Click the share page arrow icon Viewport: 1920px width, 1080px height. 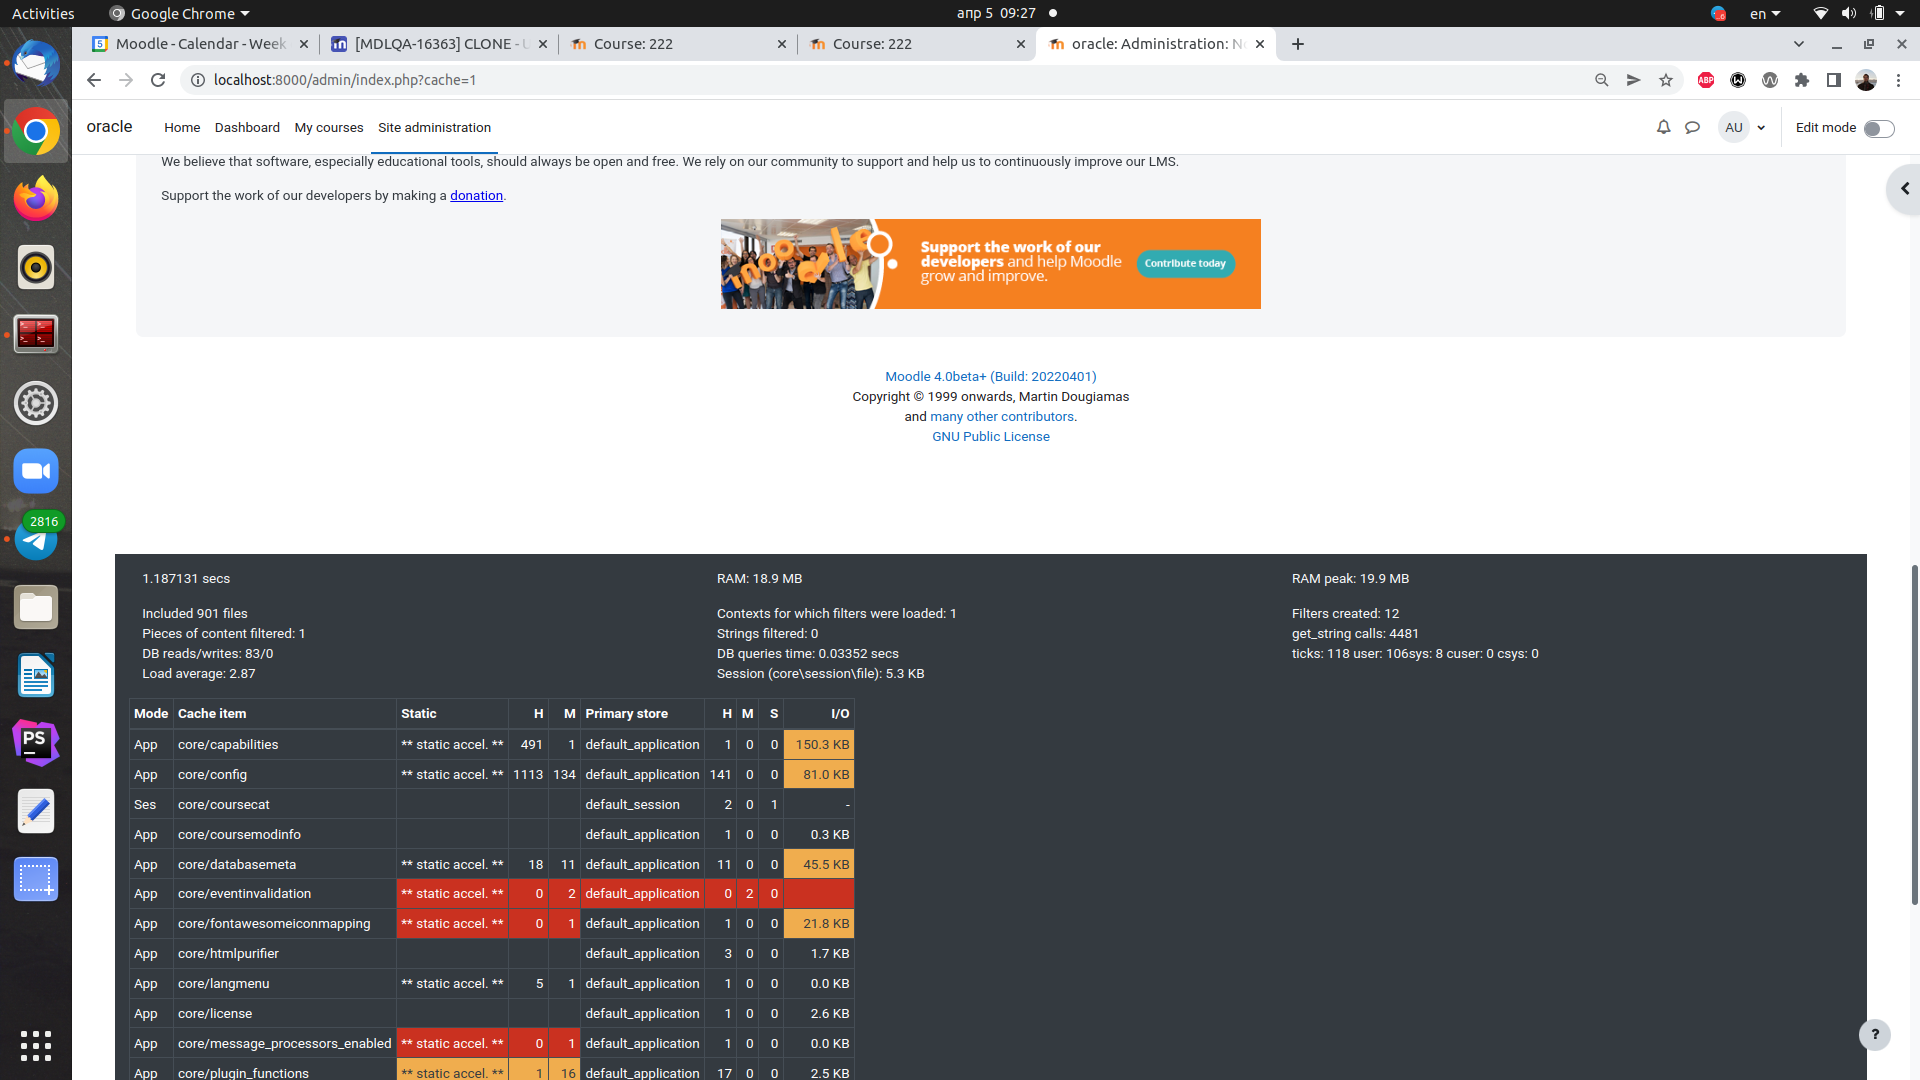click(1634, 80)
